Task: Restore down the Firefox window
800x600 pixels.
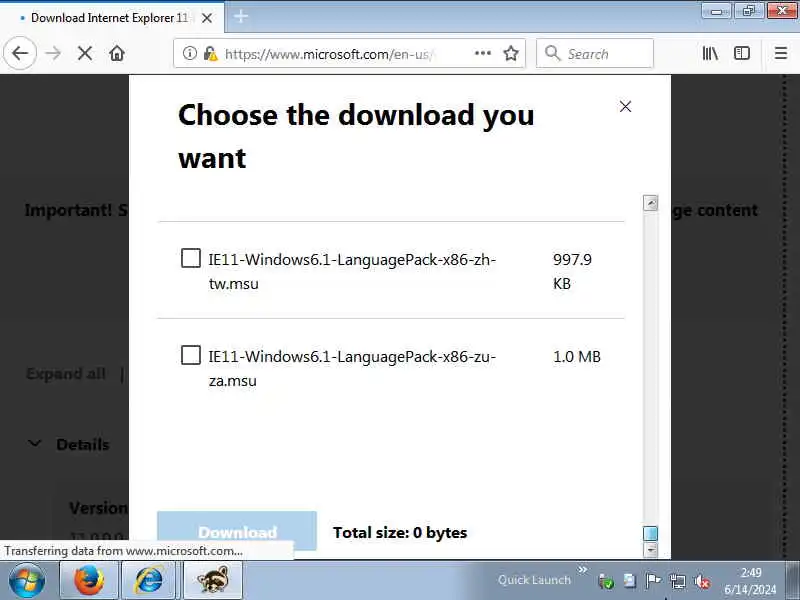Action: click(748, 11)
